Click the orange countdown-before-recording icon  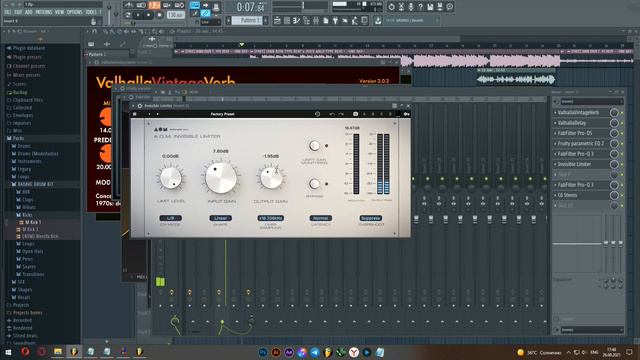coord(154,5)
